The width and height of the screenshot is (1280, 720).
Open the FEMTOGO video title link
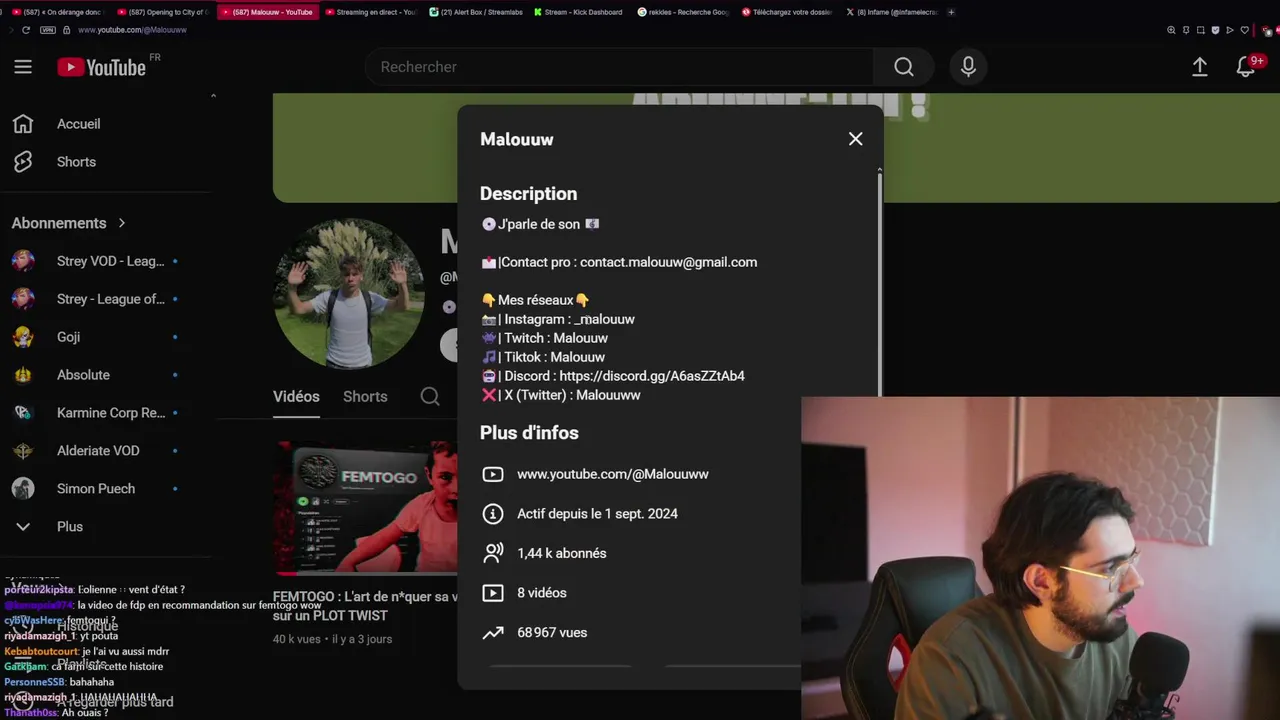point(365,606)
